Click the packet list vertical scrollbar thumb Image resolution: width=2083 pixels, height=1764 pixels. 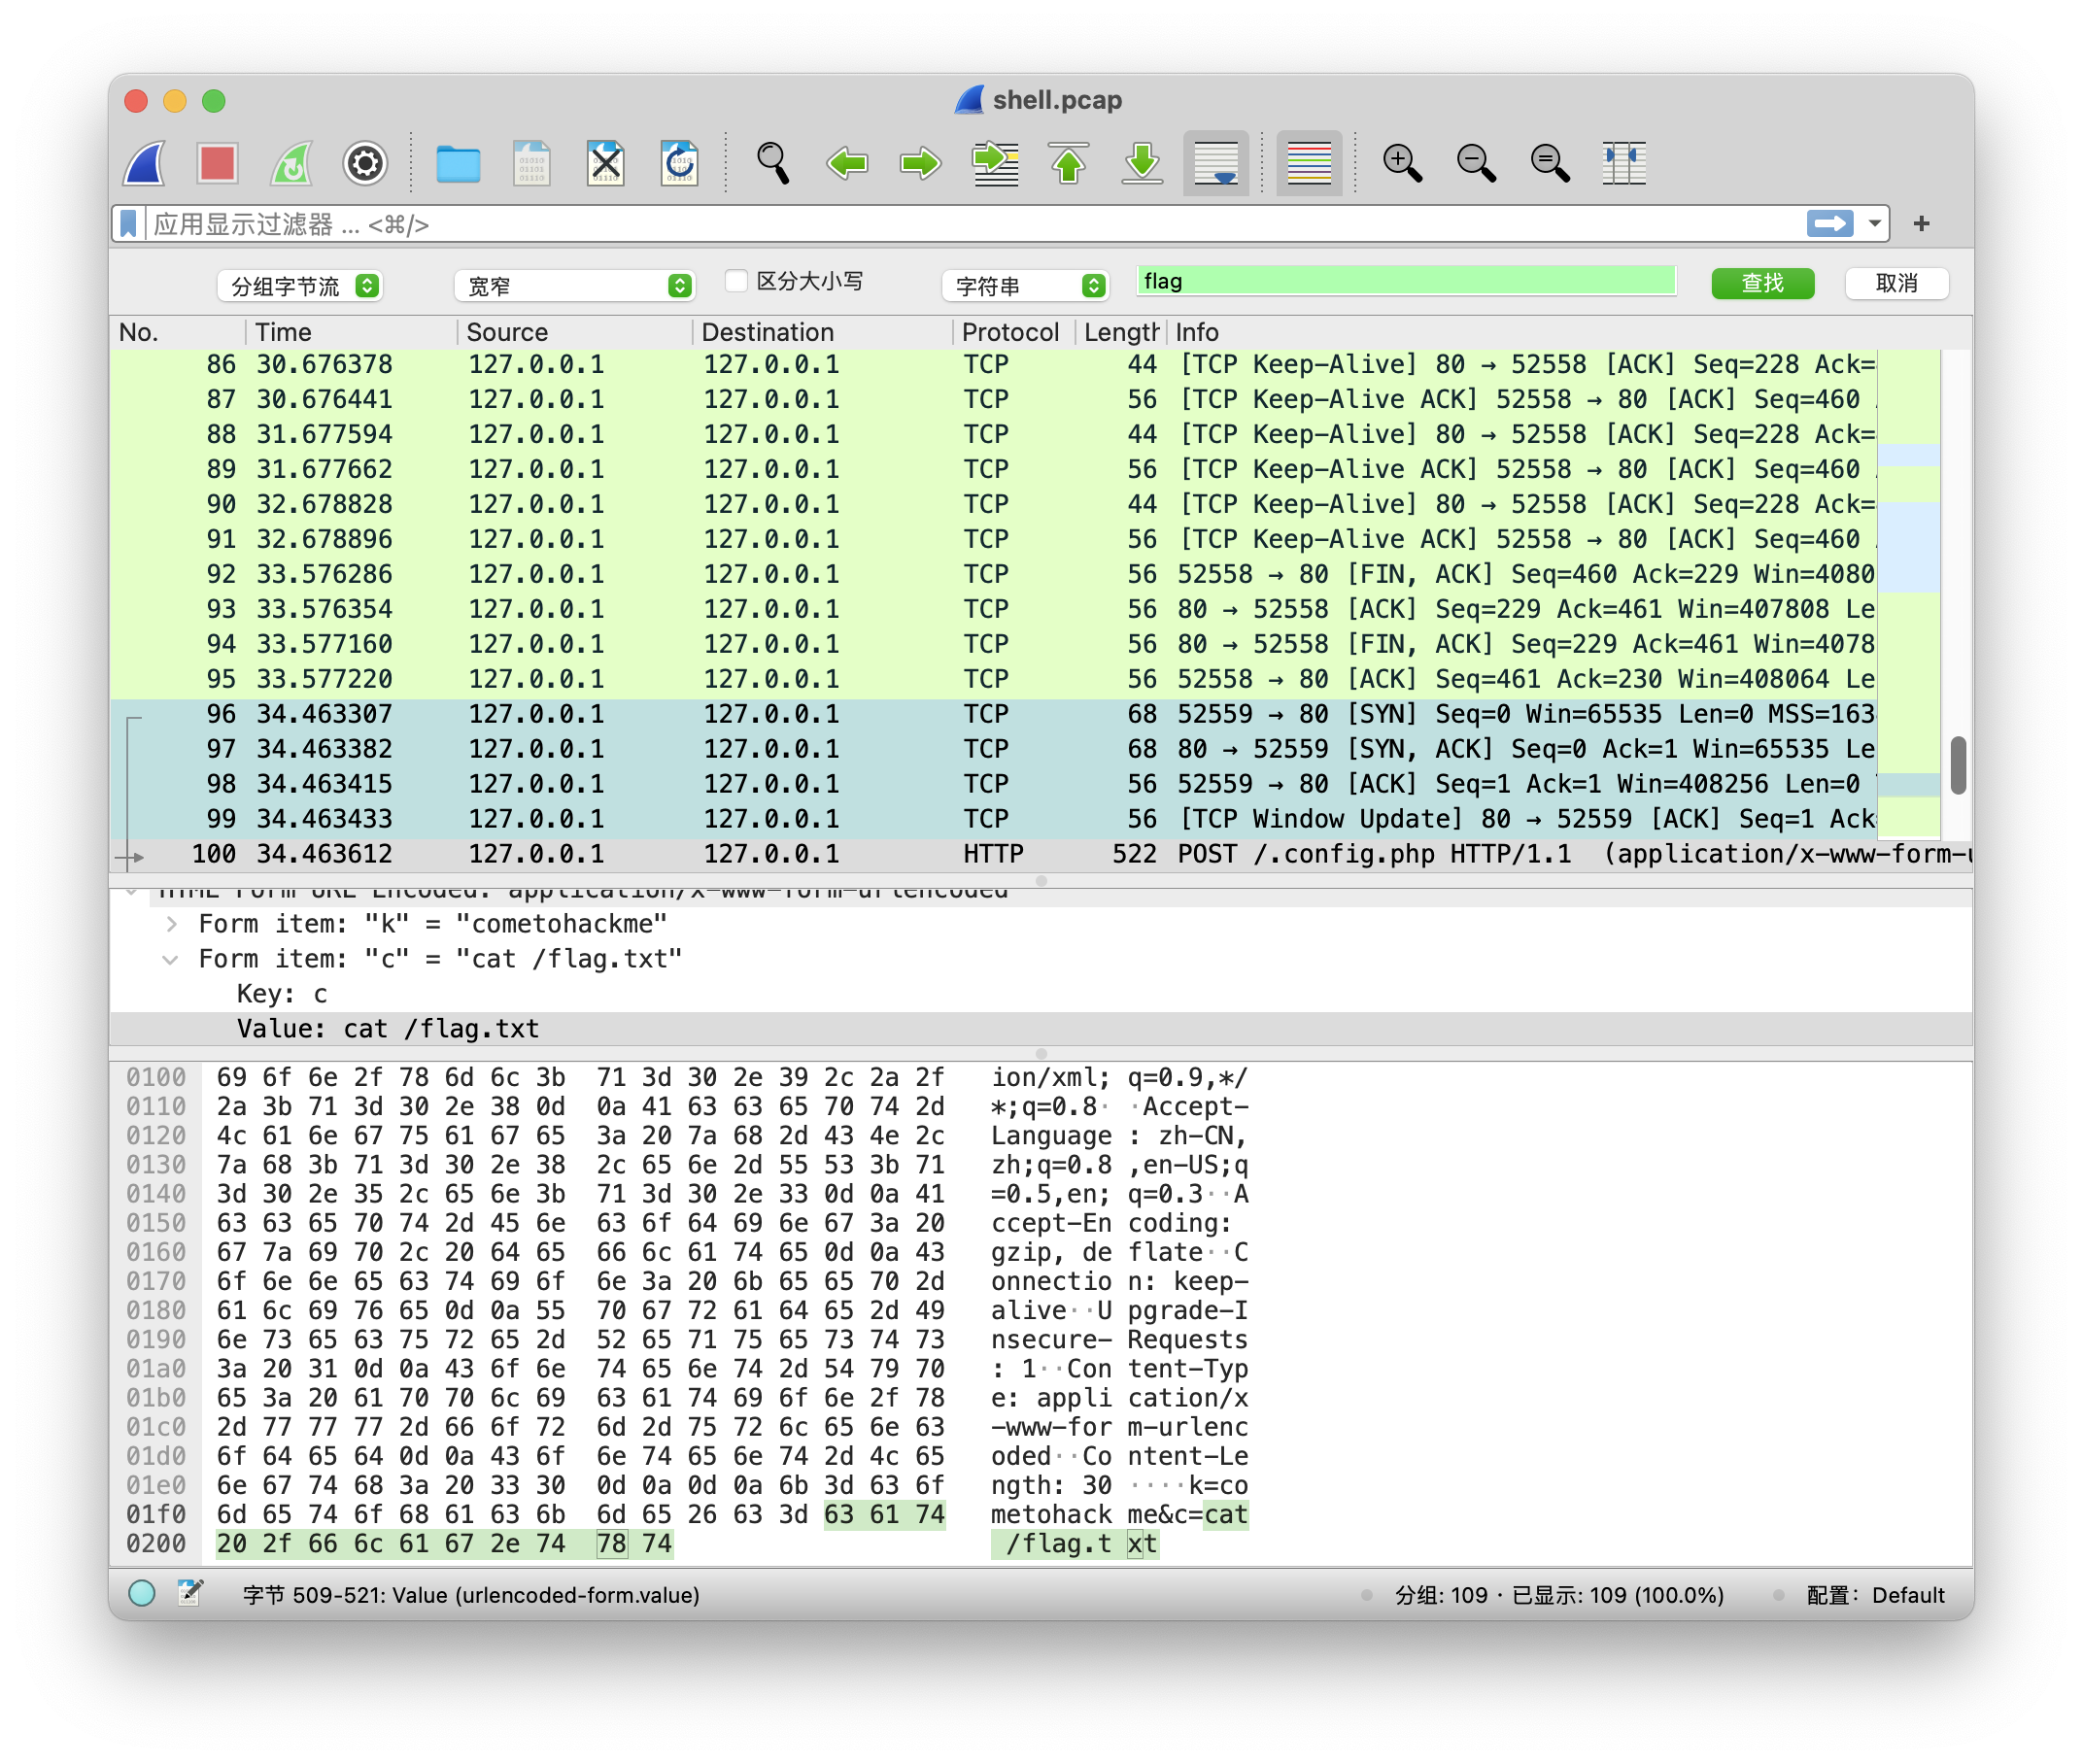(1957, 765)
